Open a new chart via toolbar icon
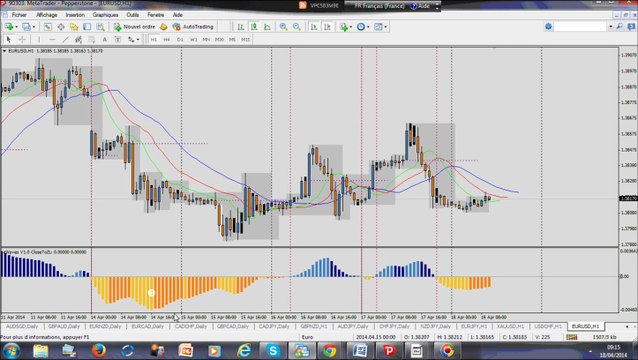 (8, 26)
